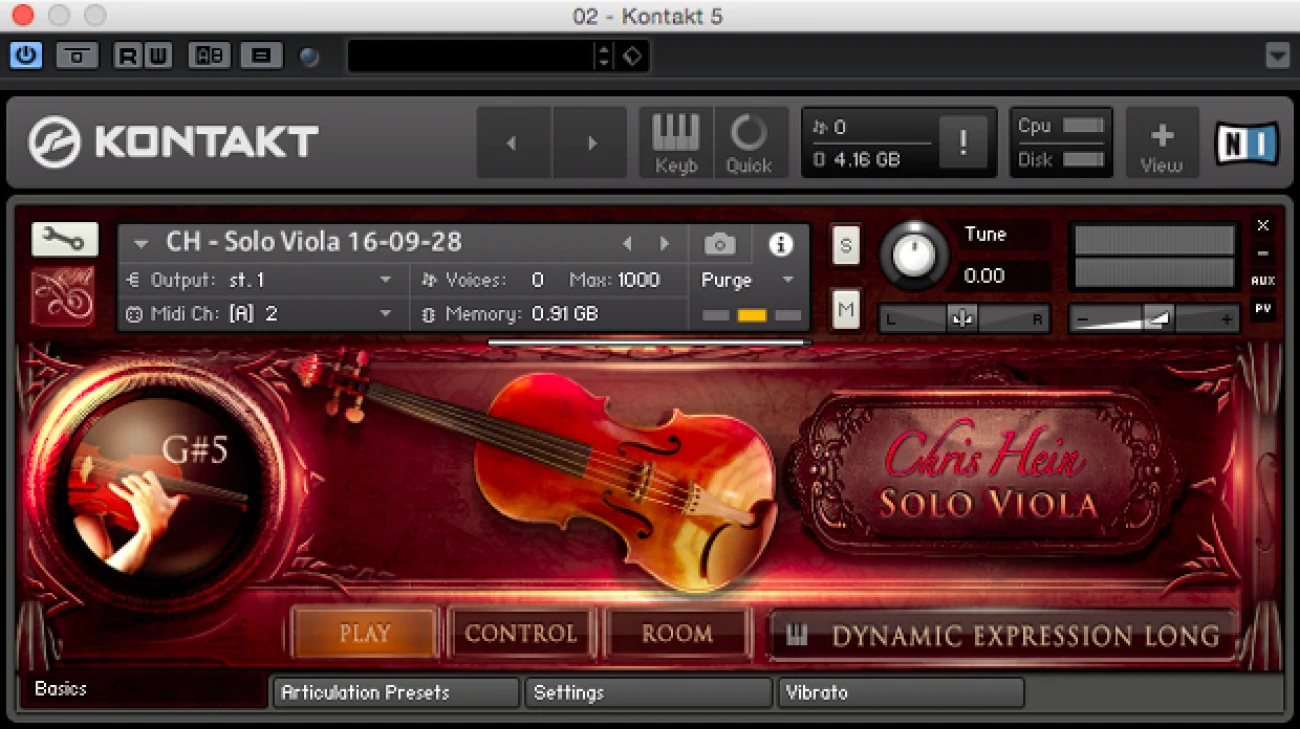
Task: Click the NI logo icon
Action: (x=1246, y=143)
